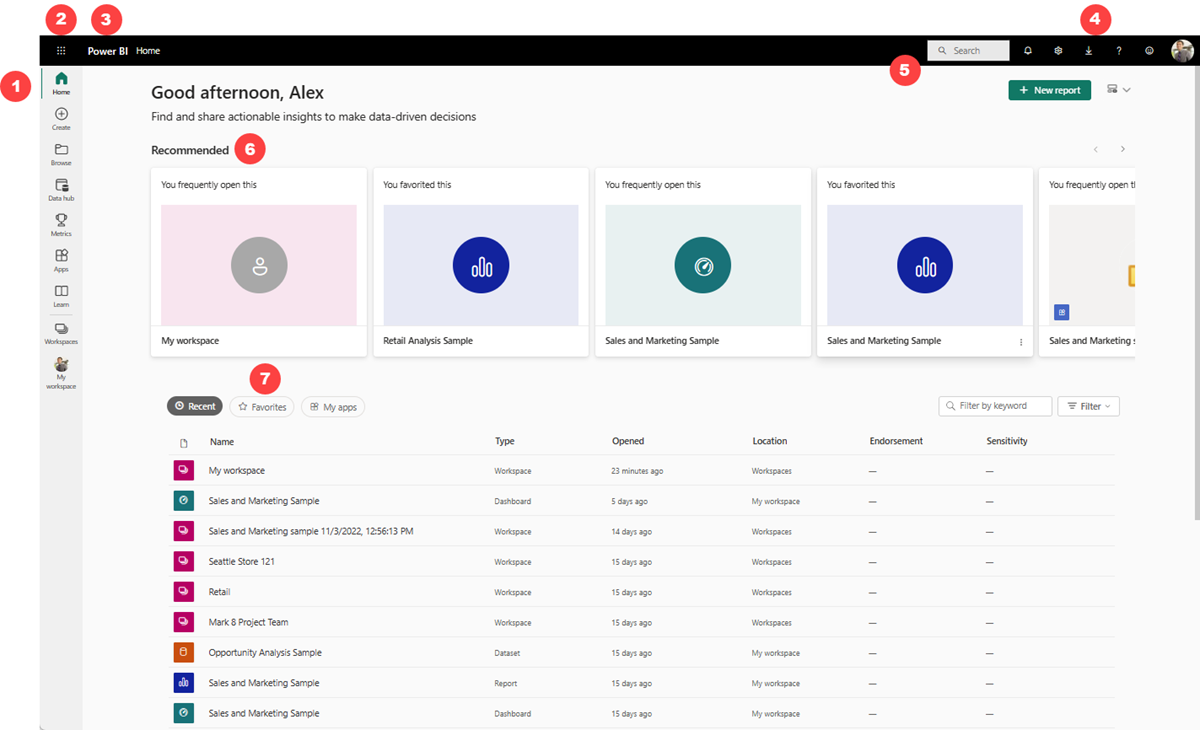Show previous recommended items with the left arrow
Screen dimensions: 1200x730
1096,149
